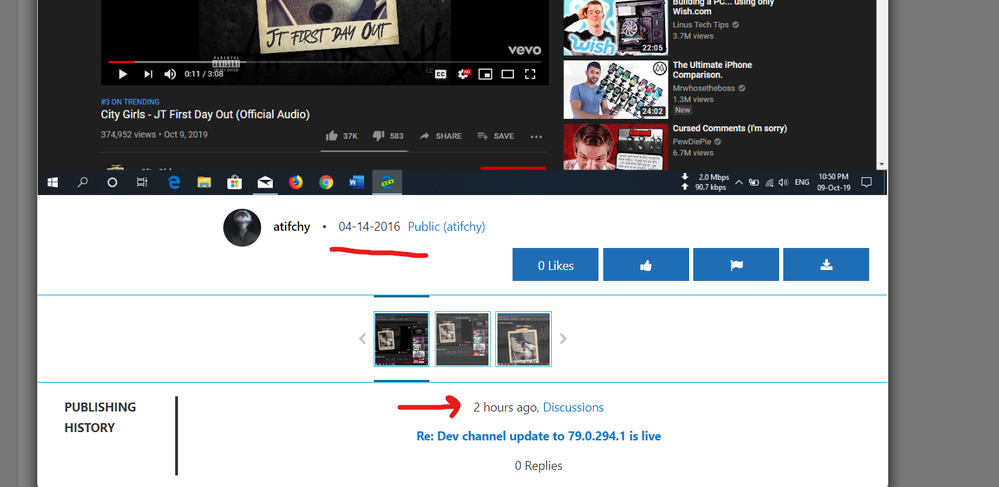Dislike the video with 583 thumbs down
This screenshot has height=487, width=999.
pyautogui.click(x=388, y=136)
